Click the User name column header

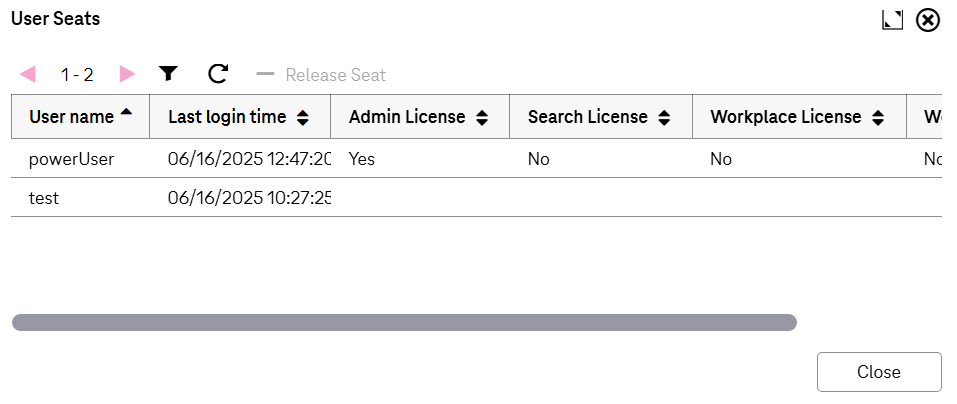[x=71, y=117]
